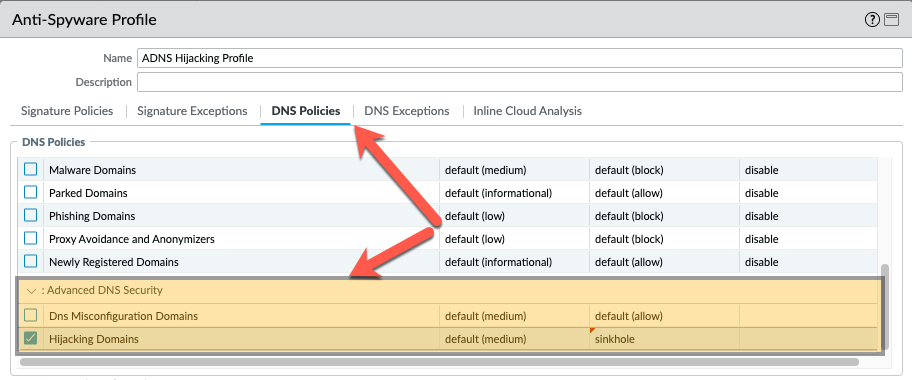Open Newly Registered Domains default (allow) action

(664, 262)
